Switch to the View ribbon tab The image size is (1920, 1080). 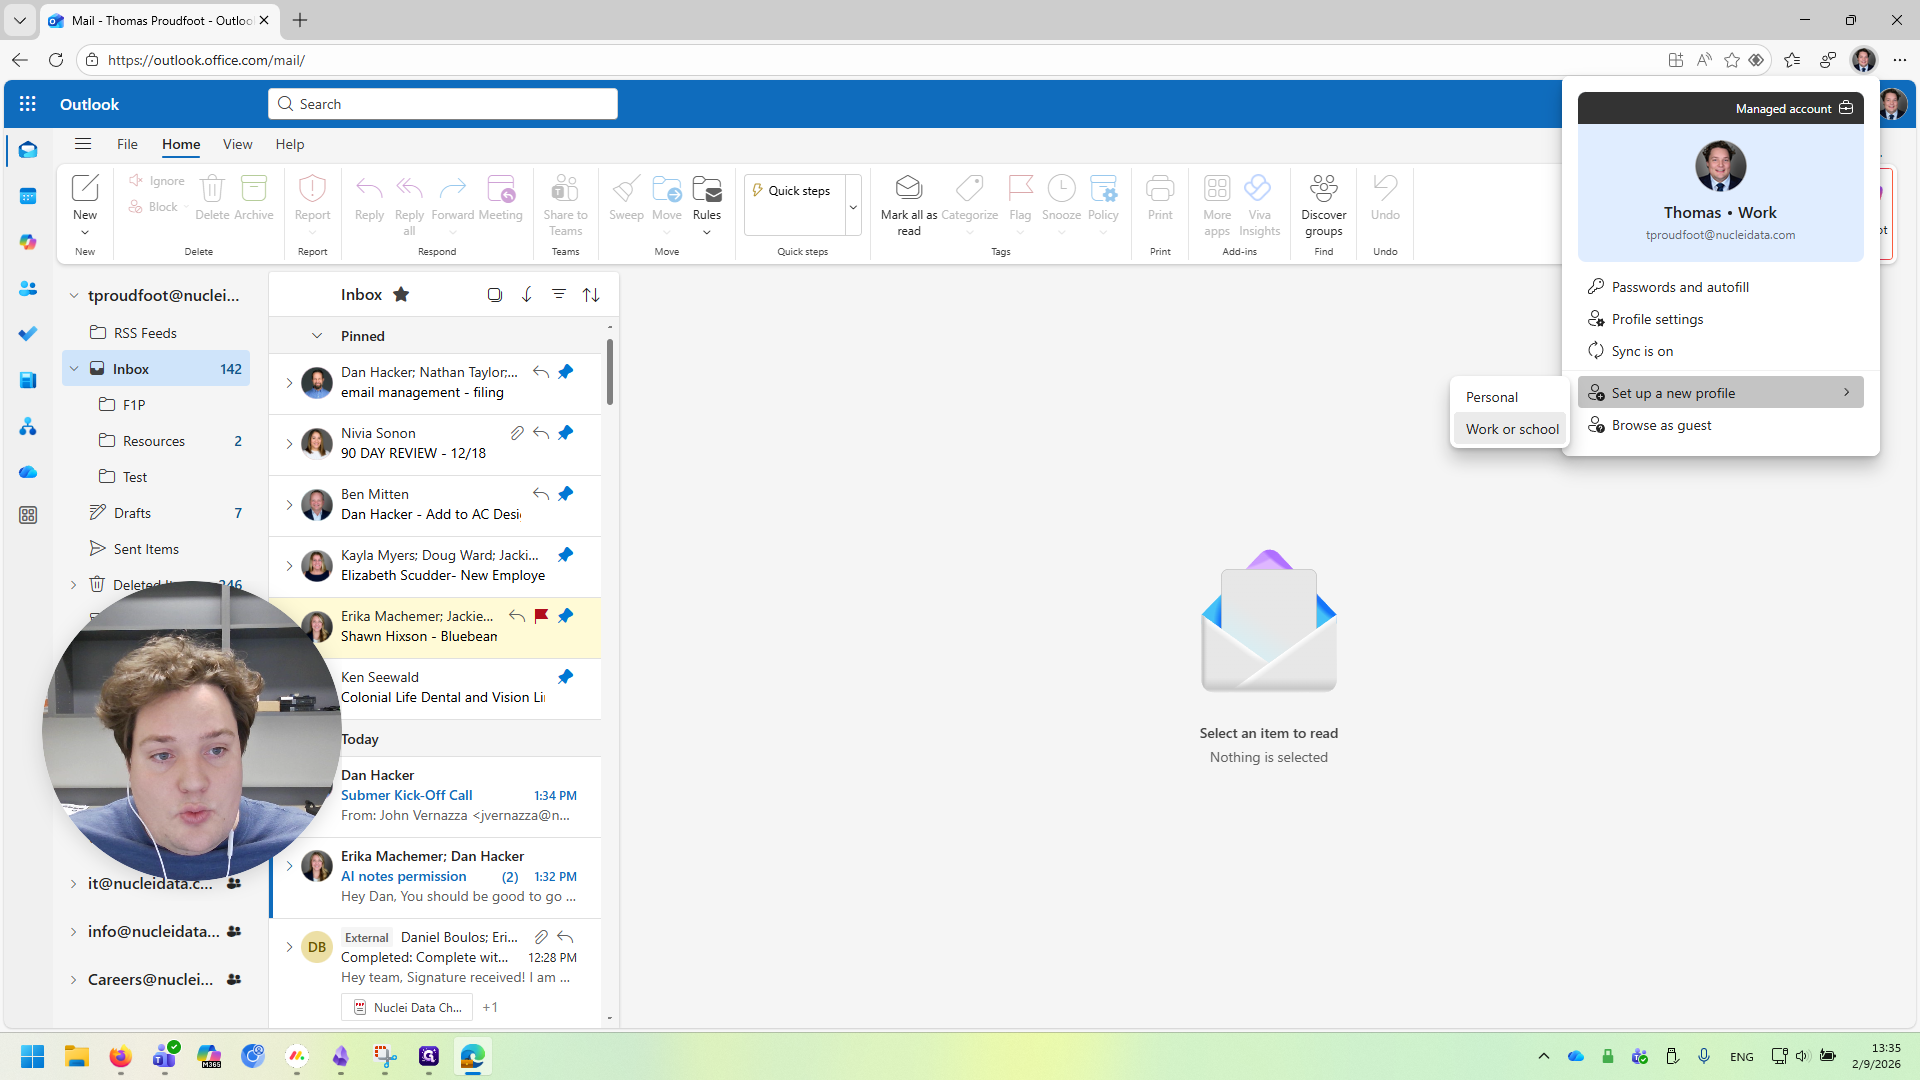click(x=237, y=144)
